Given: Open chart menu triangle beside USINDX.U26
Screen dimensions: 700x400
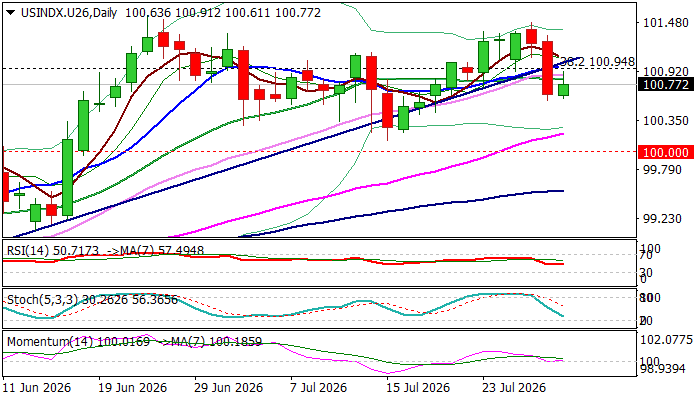Looking at the screenshot, I should point(11,13).
